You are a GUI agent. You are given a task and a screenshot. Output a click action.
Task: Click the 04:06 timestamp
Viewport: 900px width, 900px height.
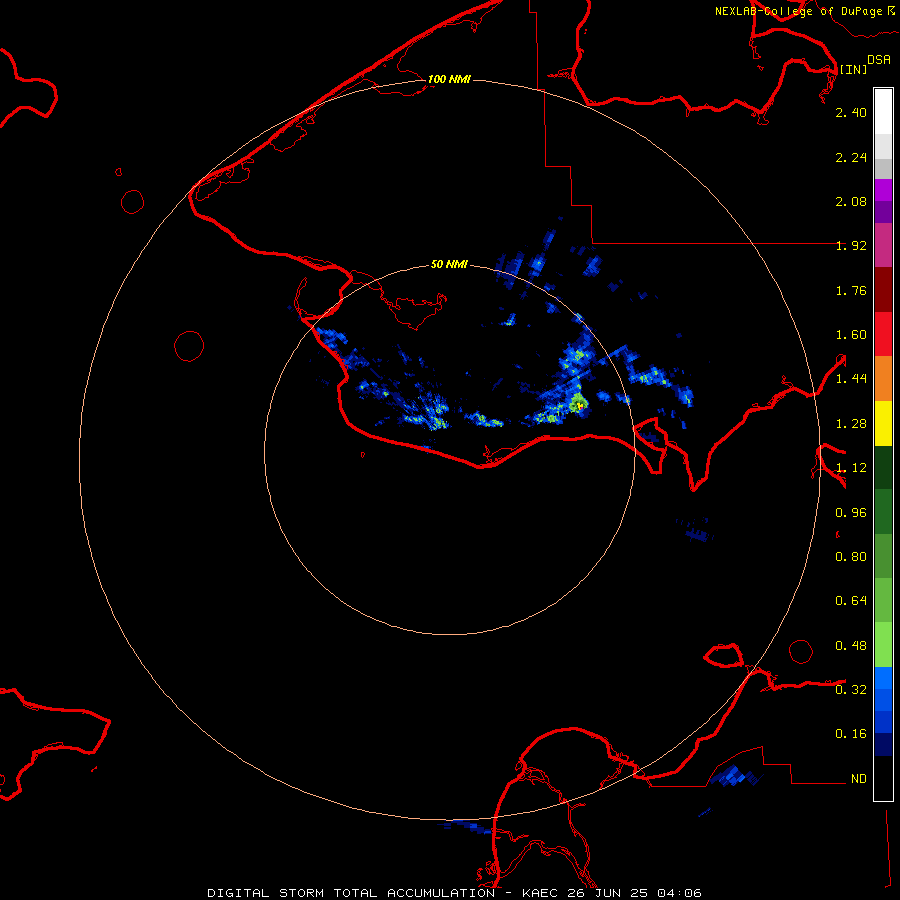coord(679,893)
